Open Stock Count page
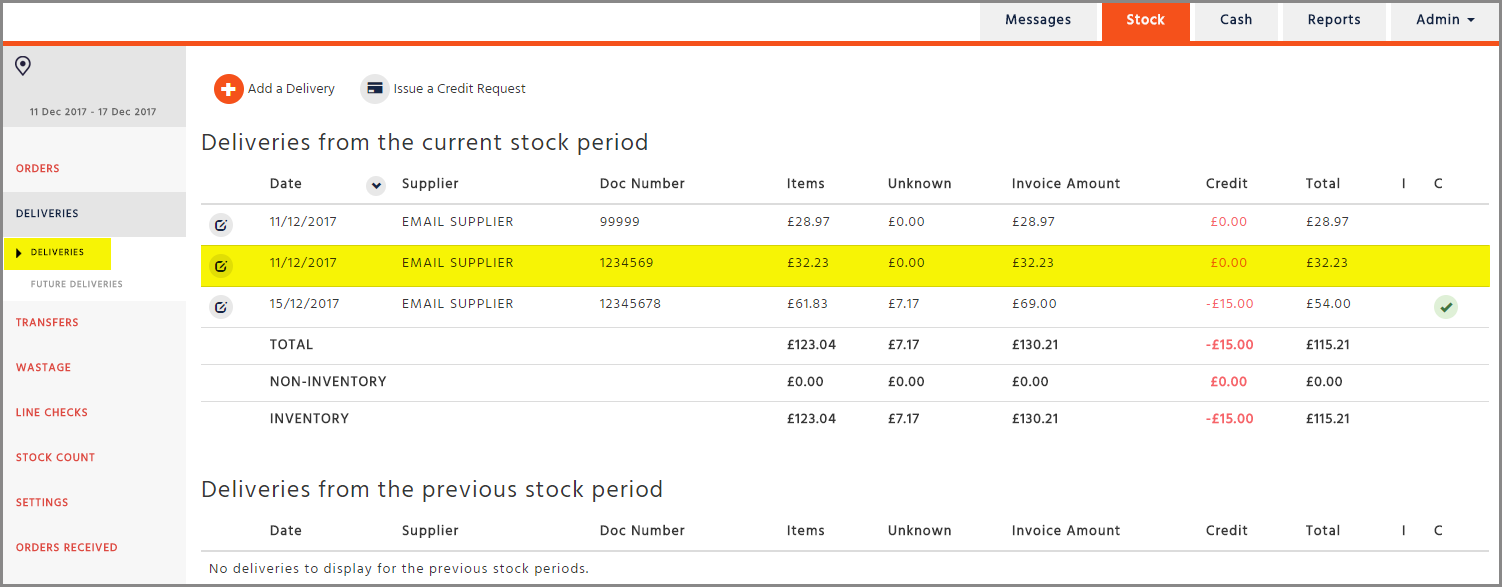The width and height of the screenshot is (1502, 587). pyautogui.click(x=55, y=458)
